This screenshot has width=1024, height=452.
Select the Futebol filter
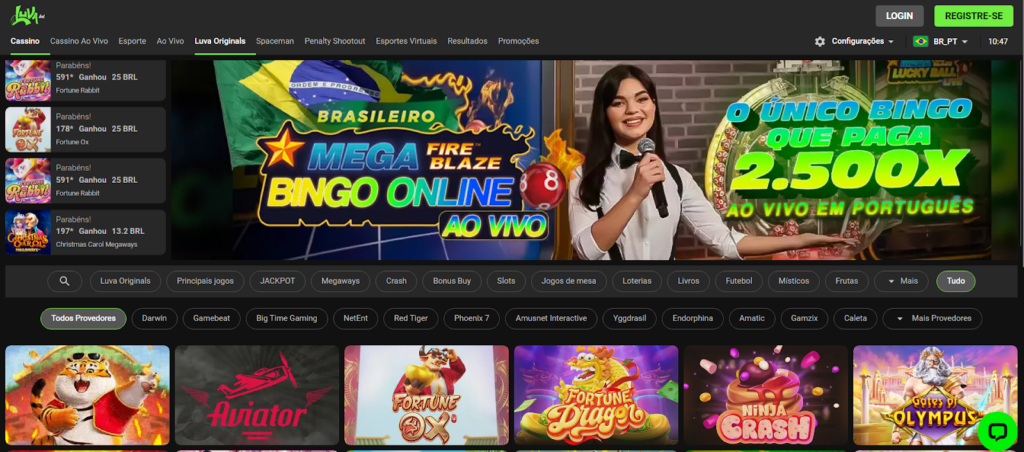coord(739,281)
